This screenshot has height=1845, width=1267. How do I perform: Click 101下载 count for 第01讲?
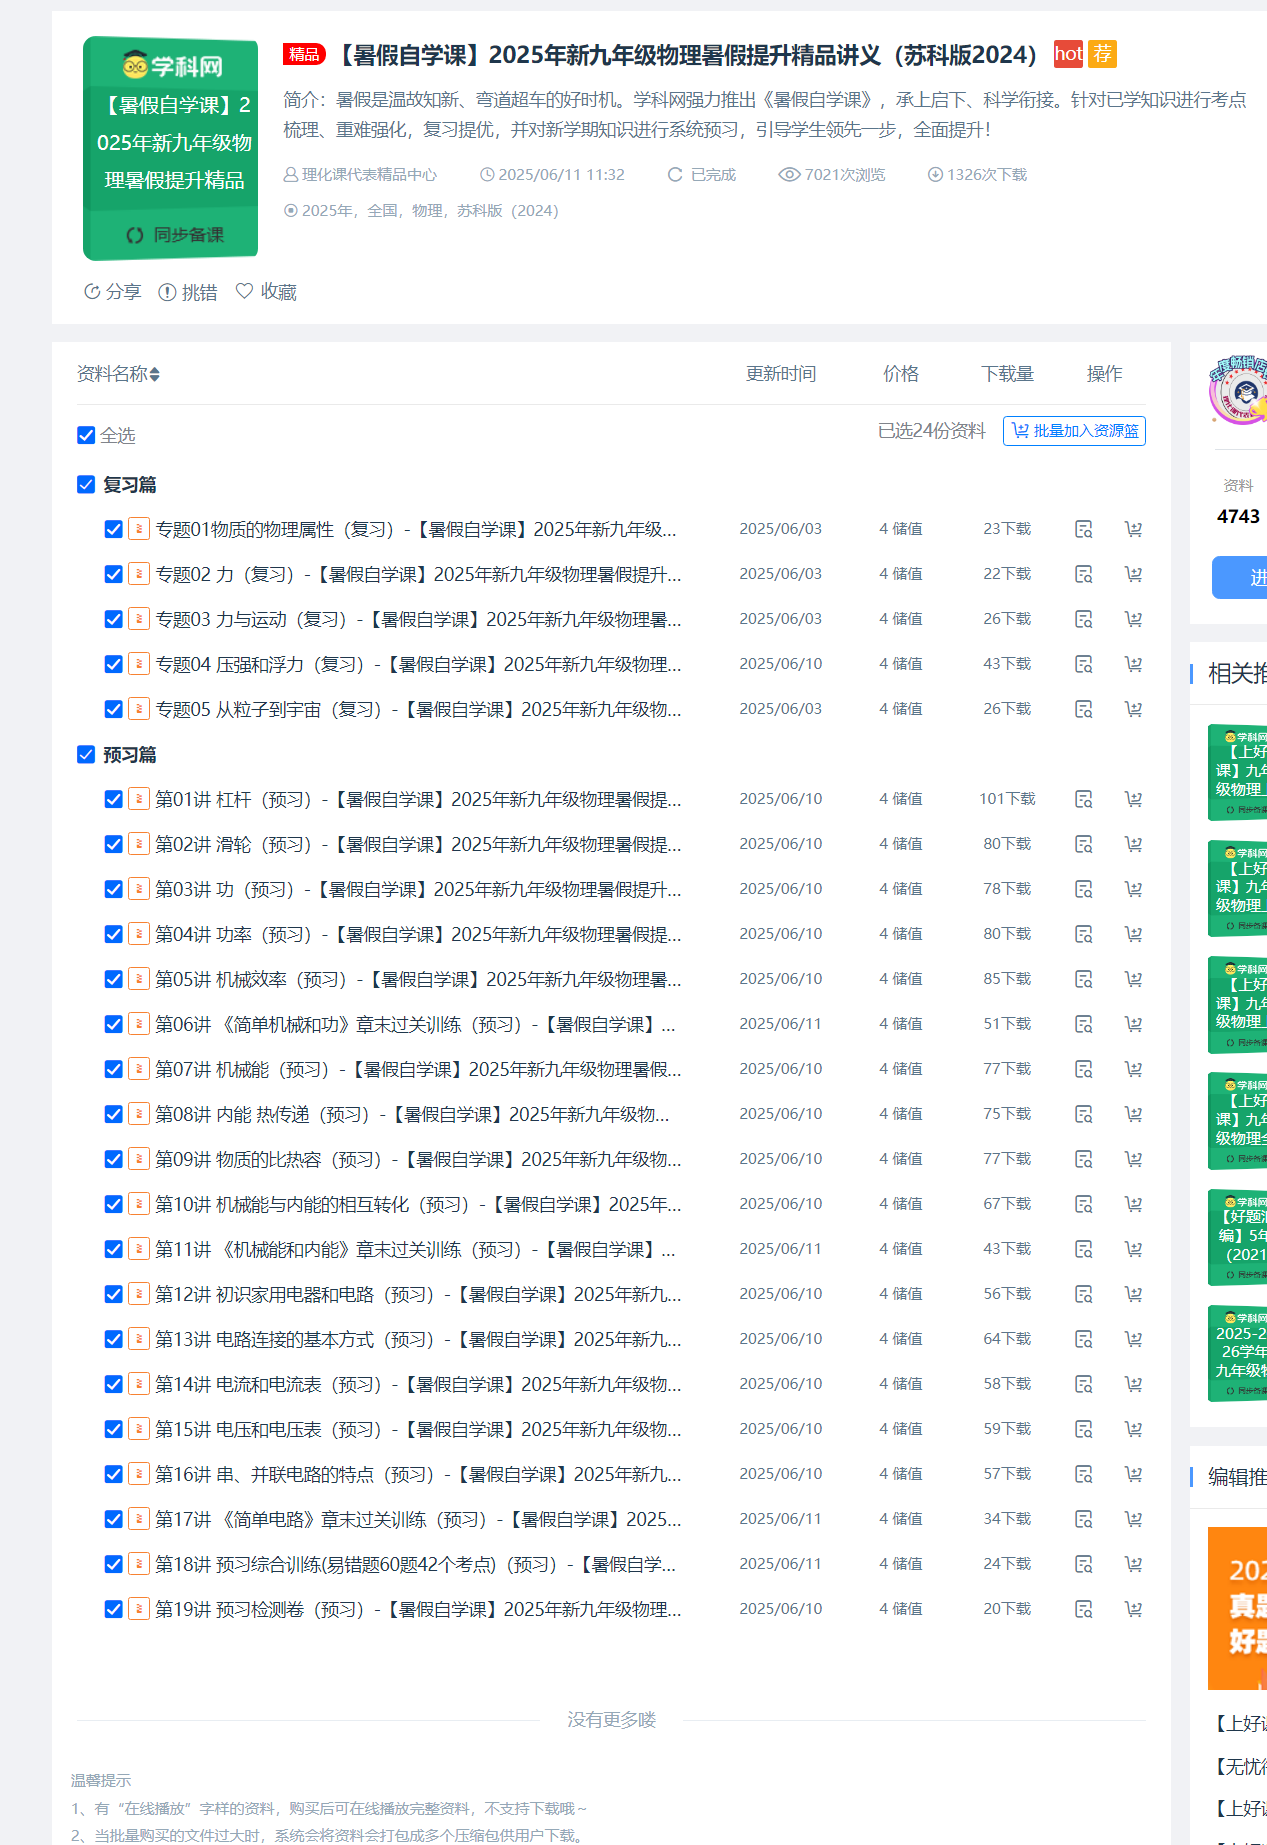tap(1007, 799)
